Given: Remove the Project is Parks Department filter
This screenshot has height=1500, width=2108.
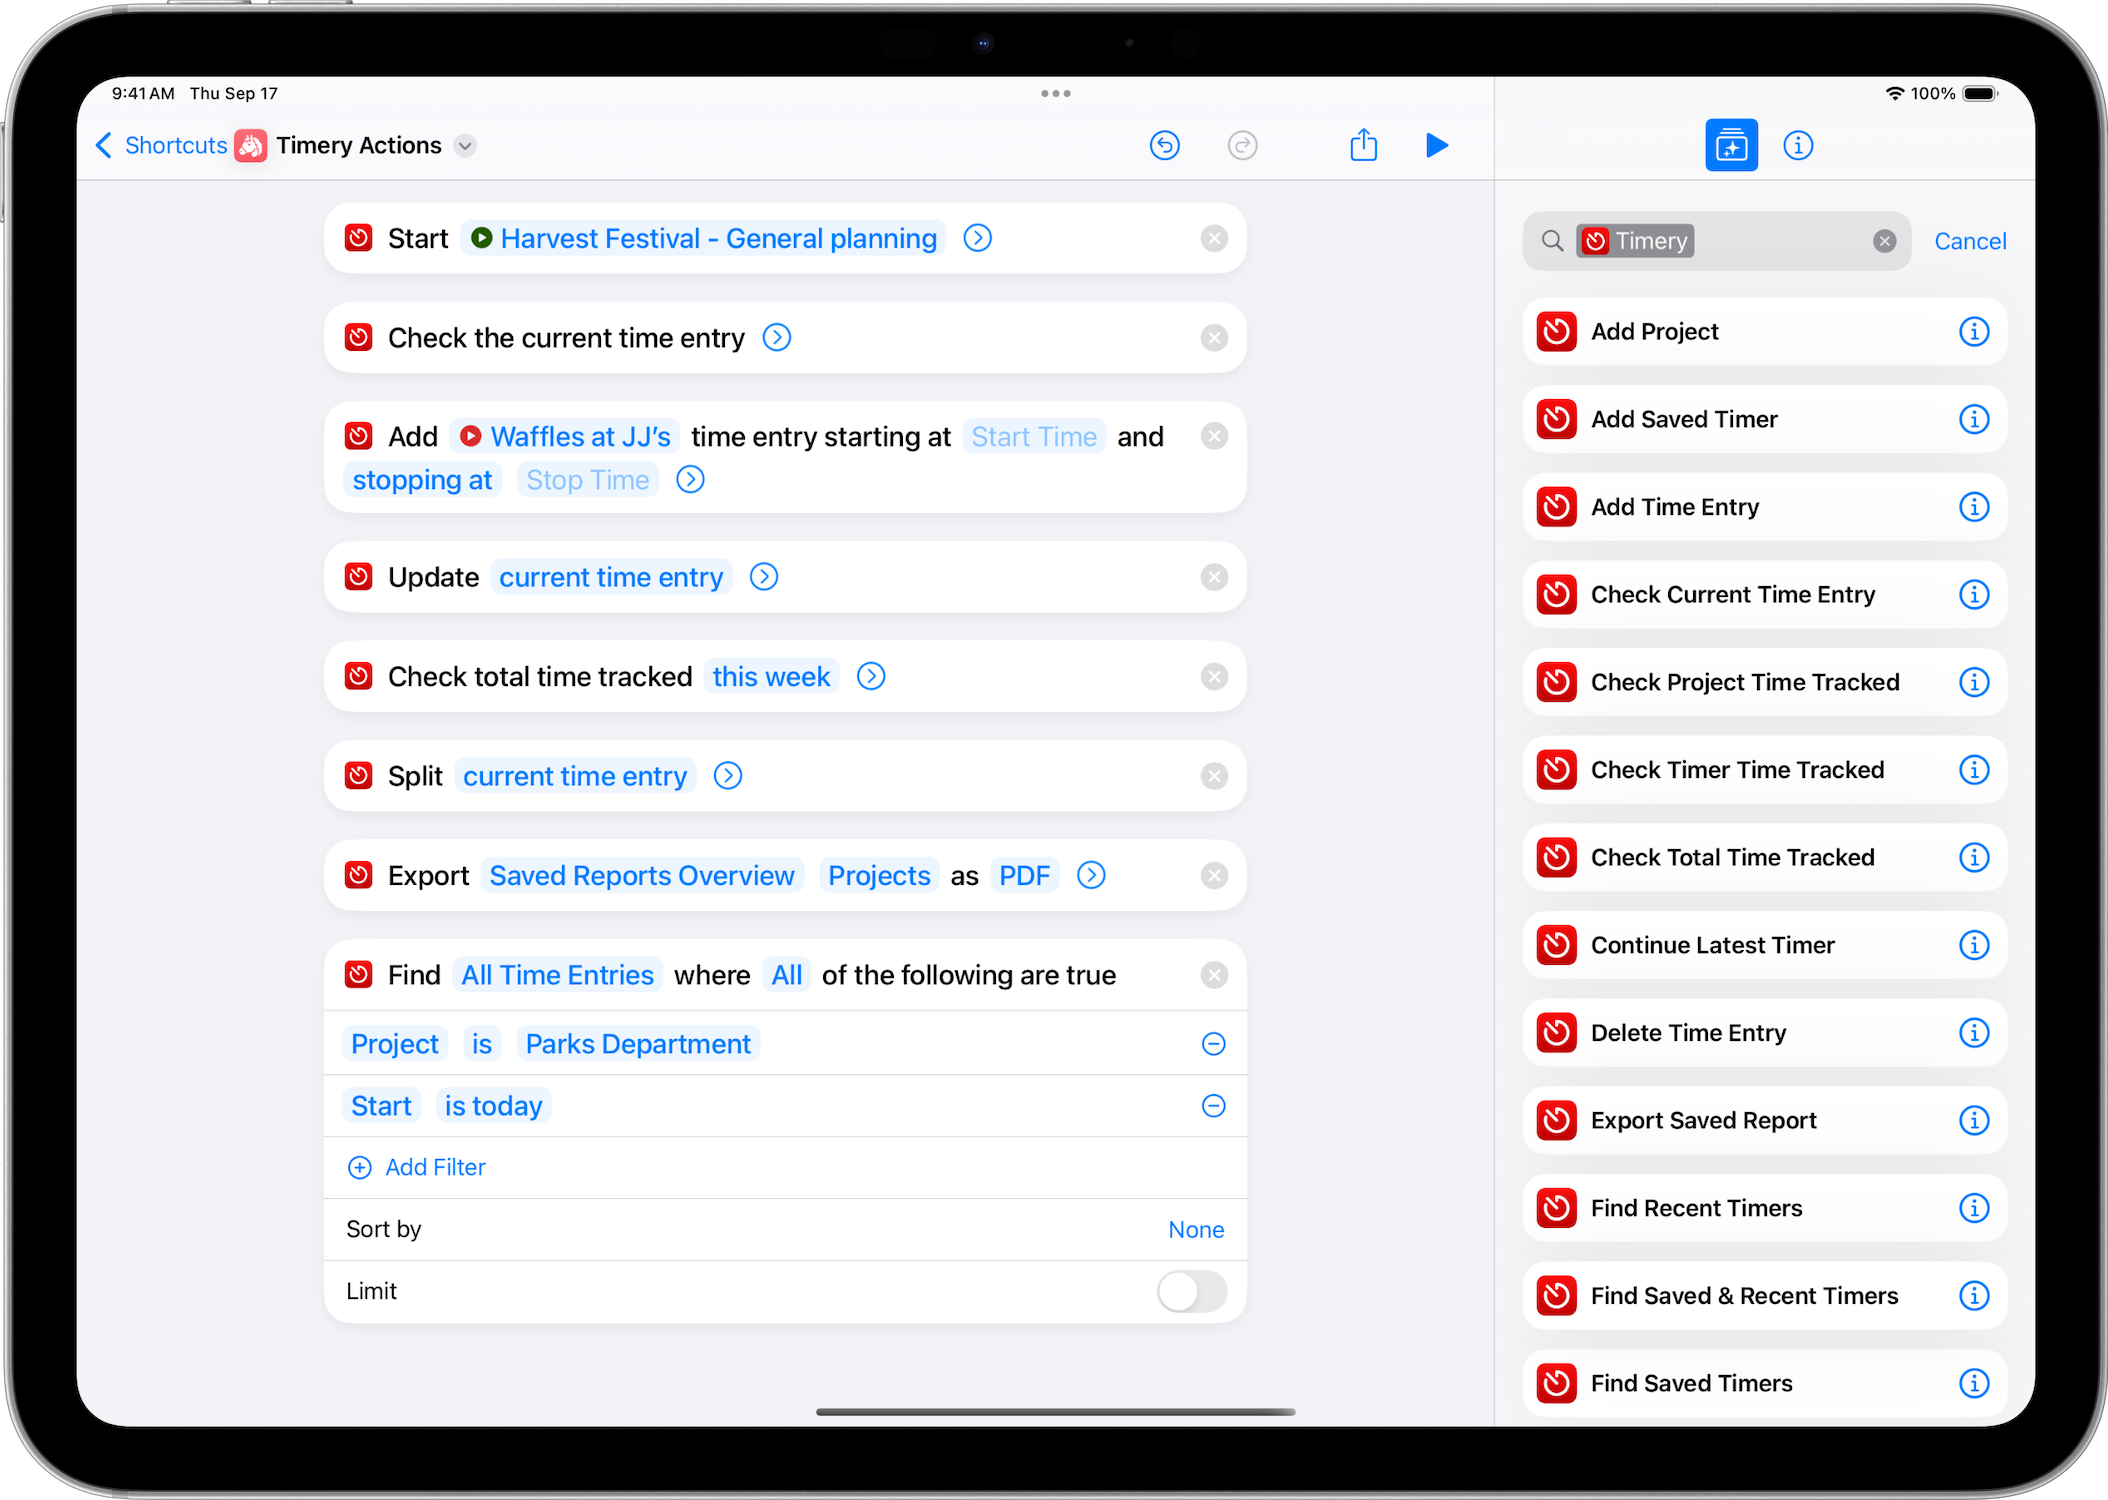Looking at the screenshot, I should [1213, 1044].
